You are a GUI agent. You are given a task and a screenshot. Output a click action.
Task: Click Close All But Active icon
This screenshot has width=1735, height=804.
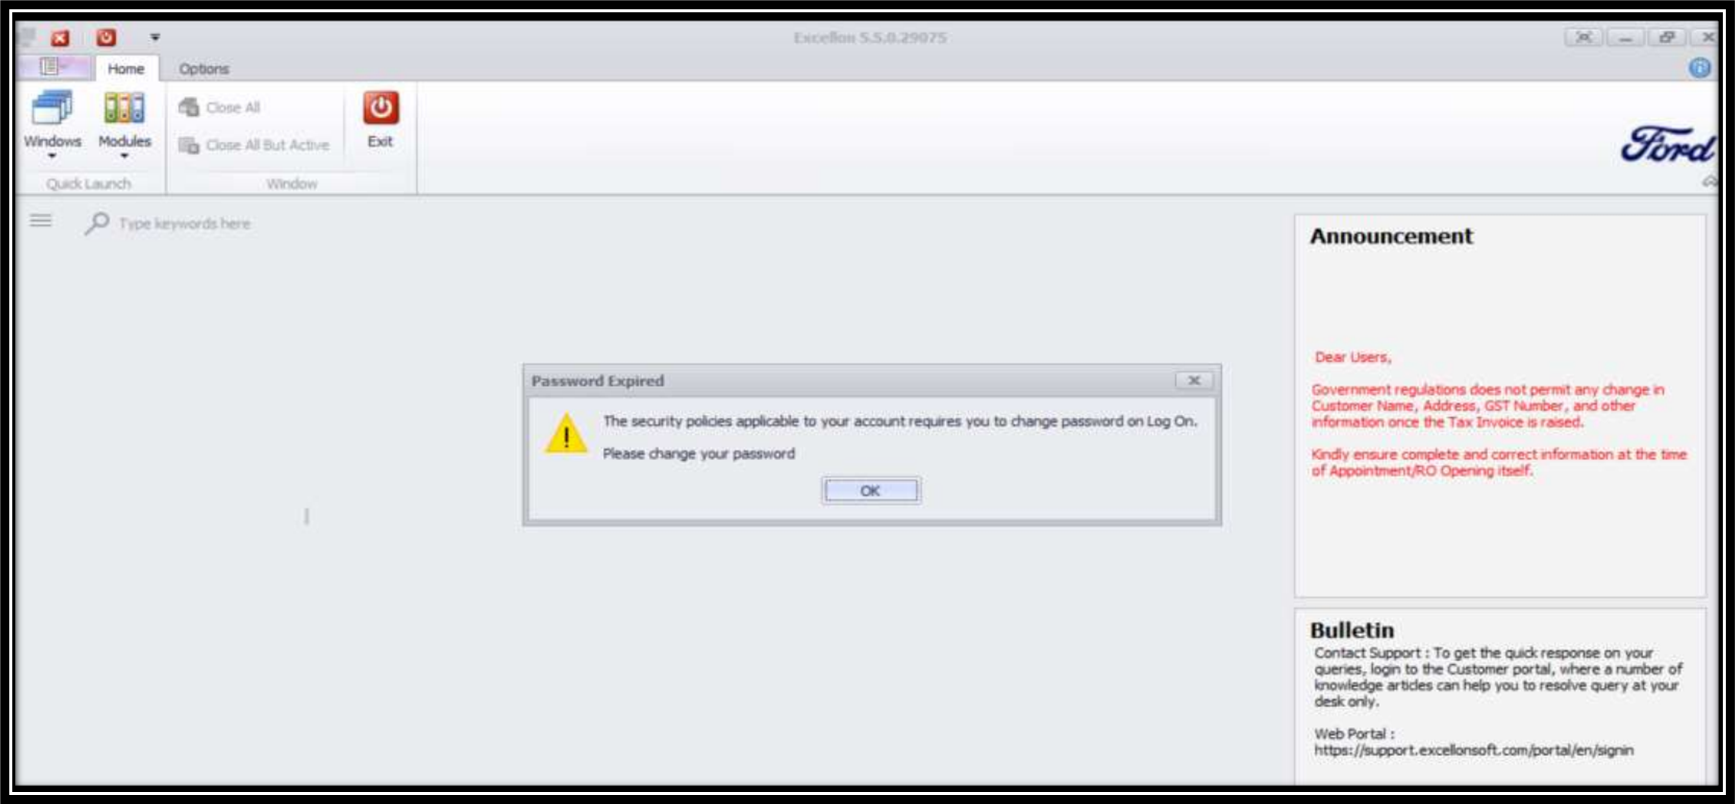(189, 145)
